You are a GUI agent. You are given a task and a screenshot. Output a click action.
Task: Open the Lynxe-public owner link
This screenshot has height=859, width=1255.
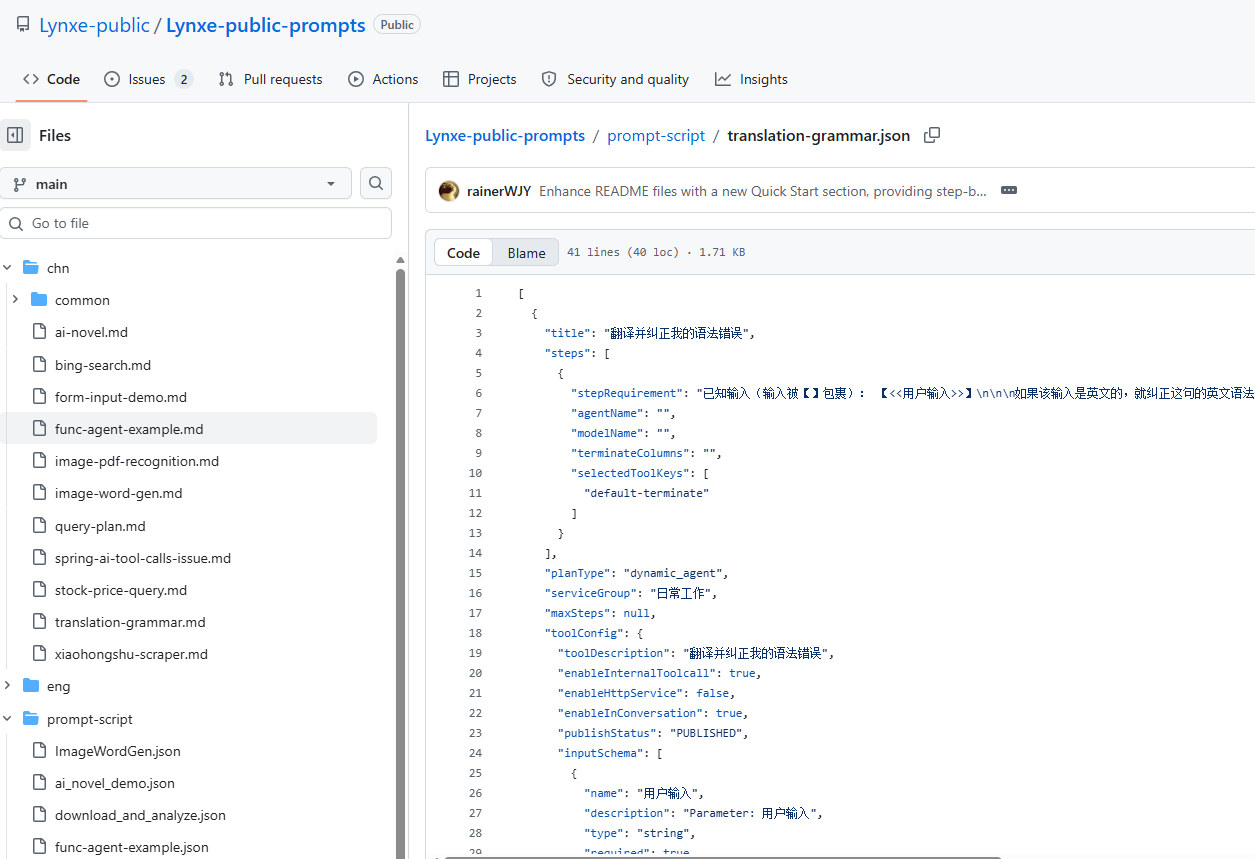click(94, 25)
